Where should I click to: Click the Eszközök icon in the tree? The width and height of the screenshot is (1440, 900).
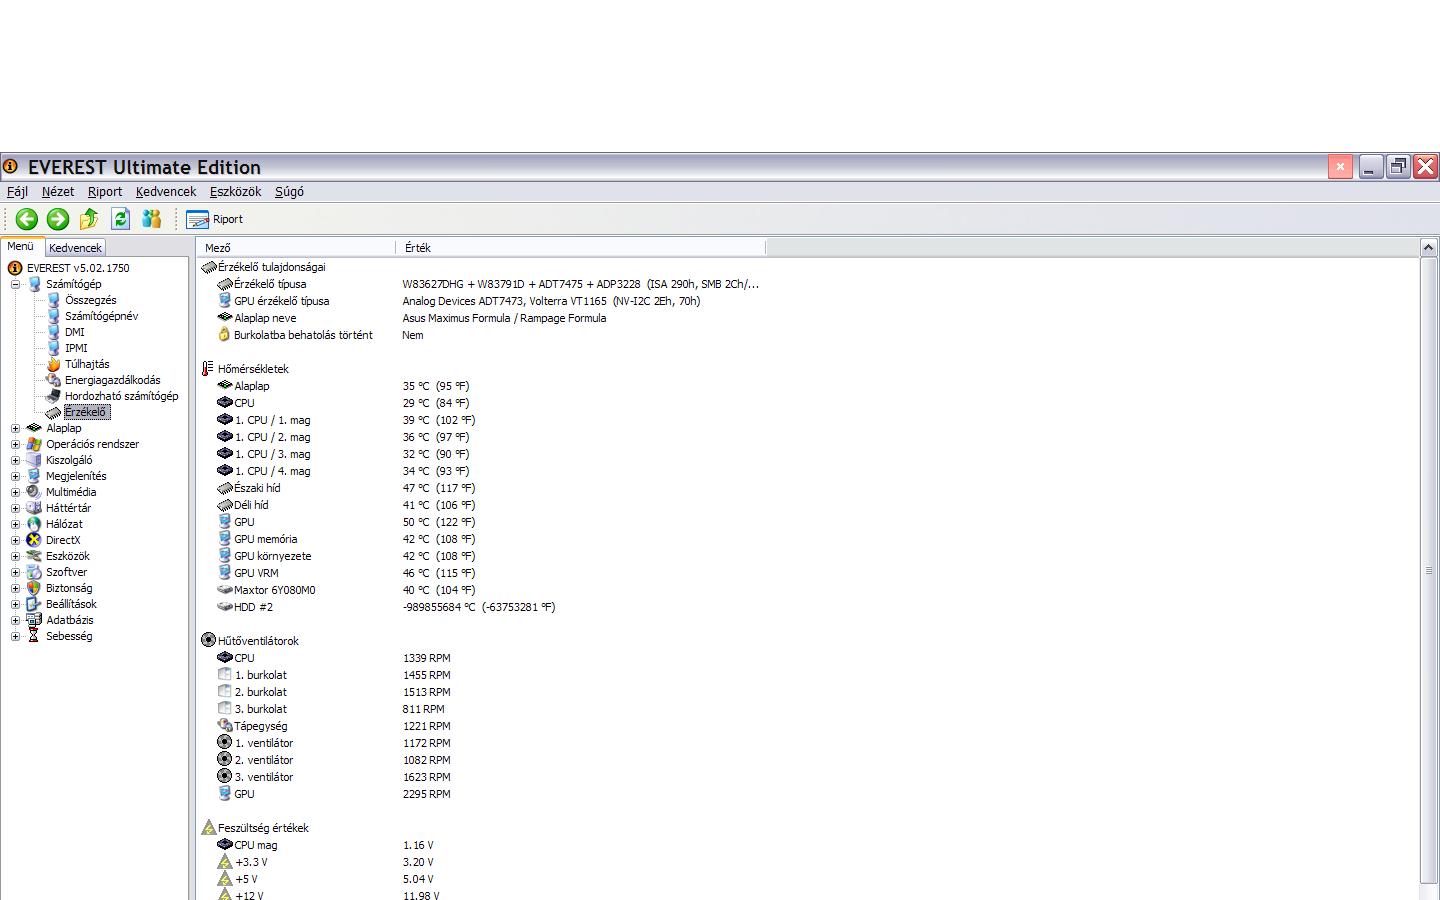[34, 556]
